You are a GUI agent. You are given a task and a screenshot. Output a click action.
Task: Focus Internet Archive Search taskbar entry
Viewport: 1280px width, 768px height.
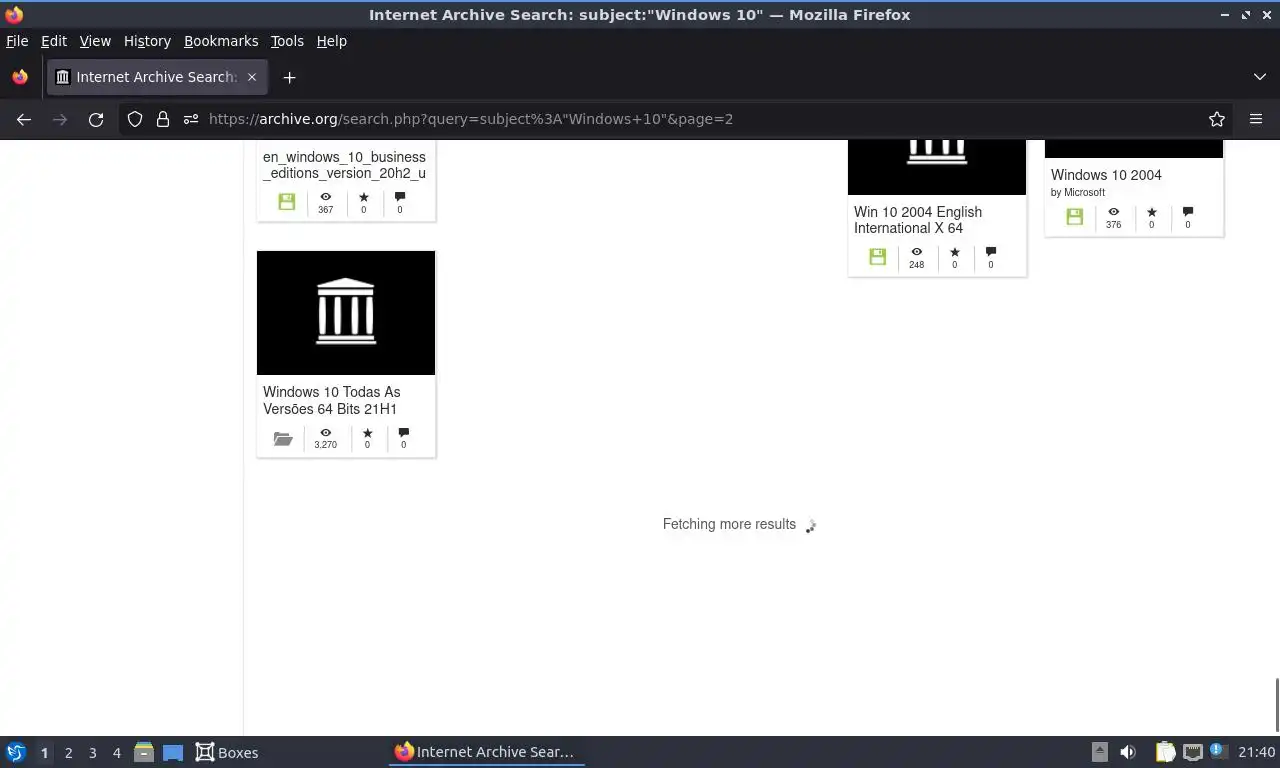pos(486,752)
